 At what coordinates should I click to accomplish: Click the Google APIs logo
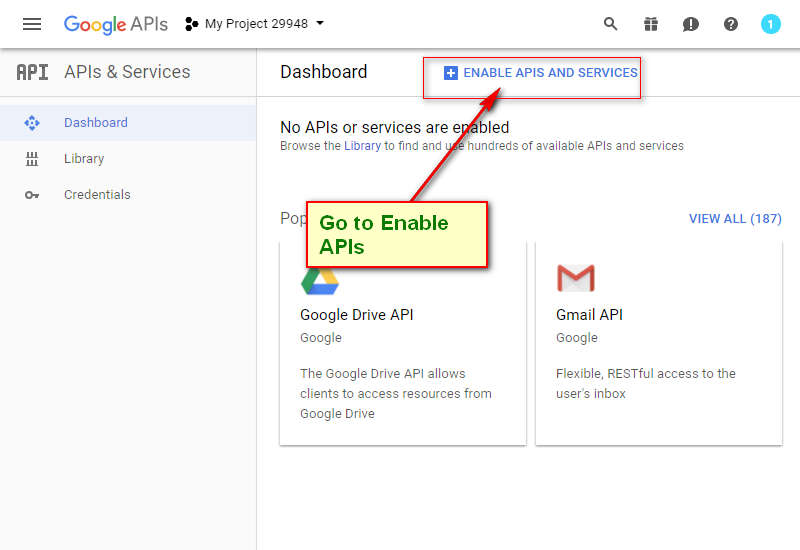coord(115,24)
